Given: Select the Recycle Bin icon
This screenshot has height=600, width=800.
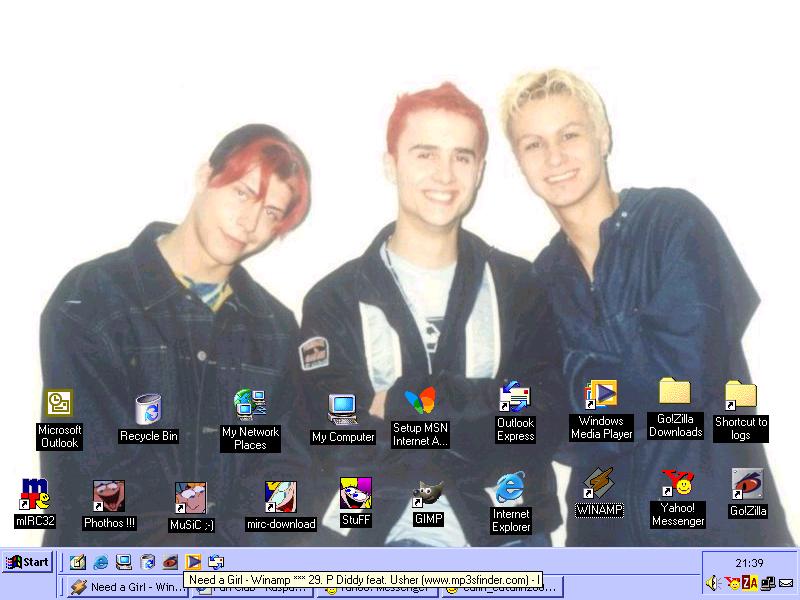Looking at the screenshot, I should pos(148,409).
